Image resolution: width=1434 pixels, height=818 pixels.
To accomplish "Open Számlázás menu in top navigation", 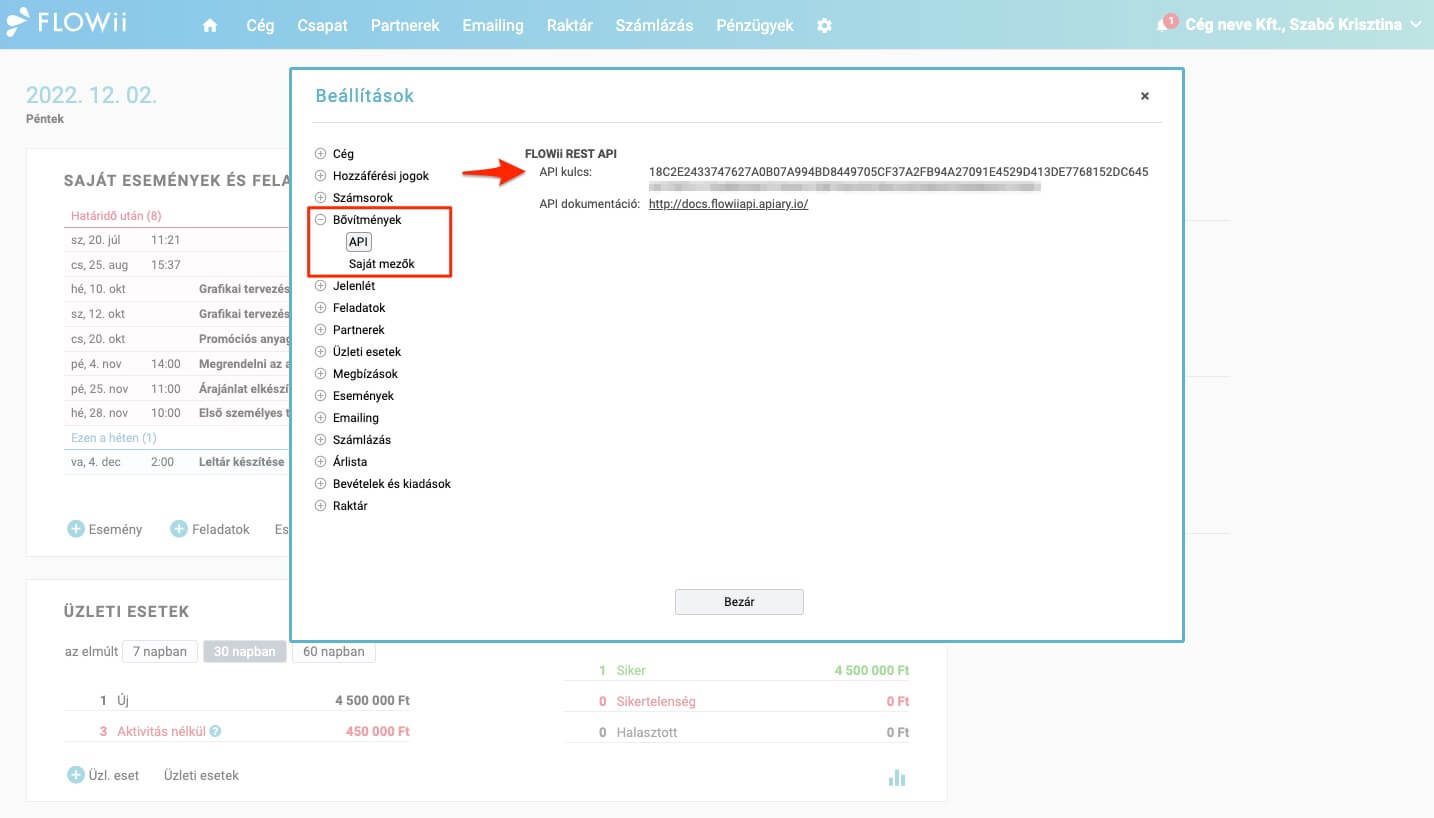I will (654, 26).
